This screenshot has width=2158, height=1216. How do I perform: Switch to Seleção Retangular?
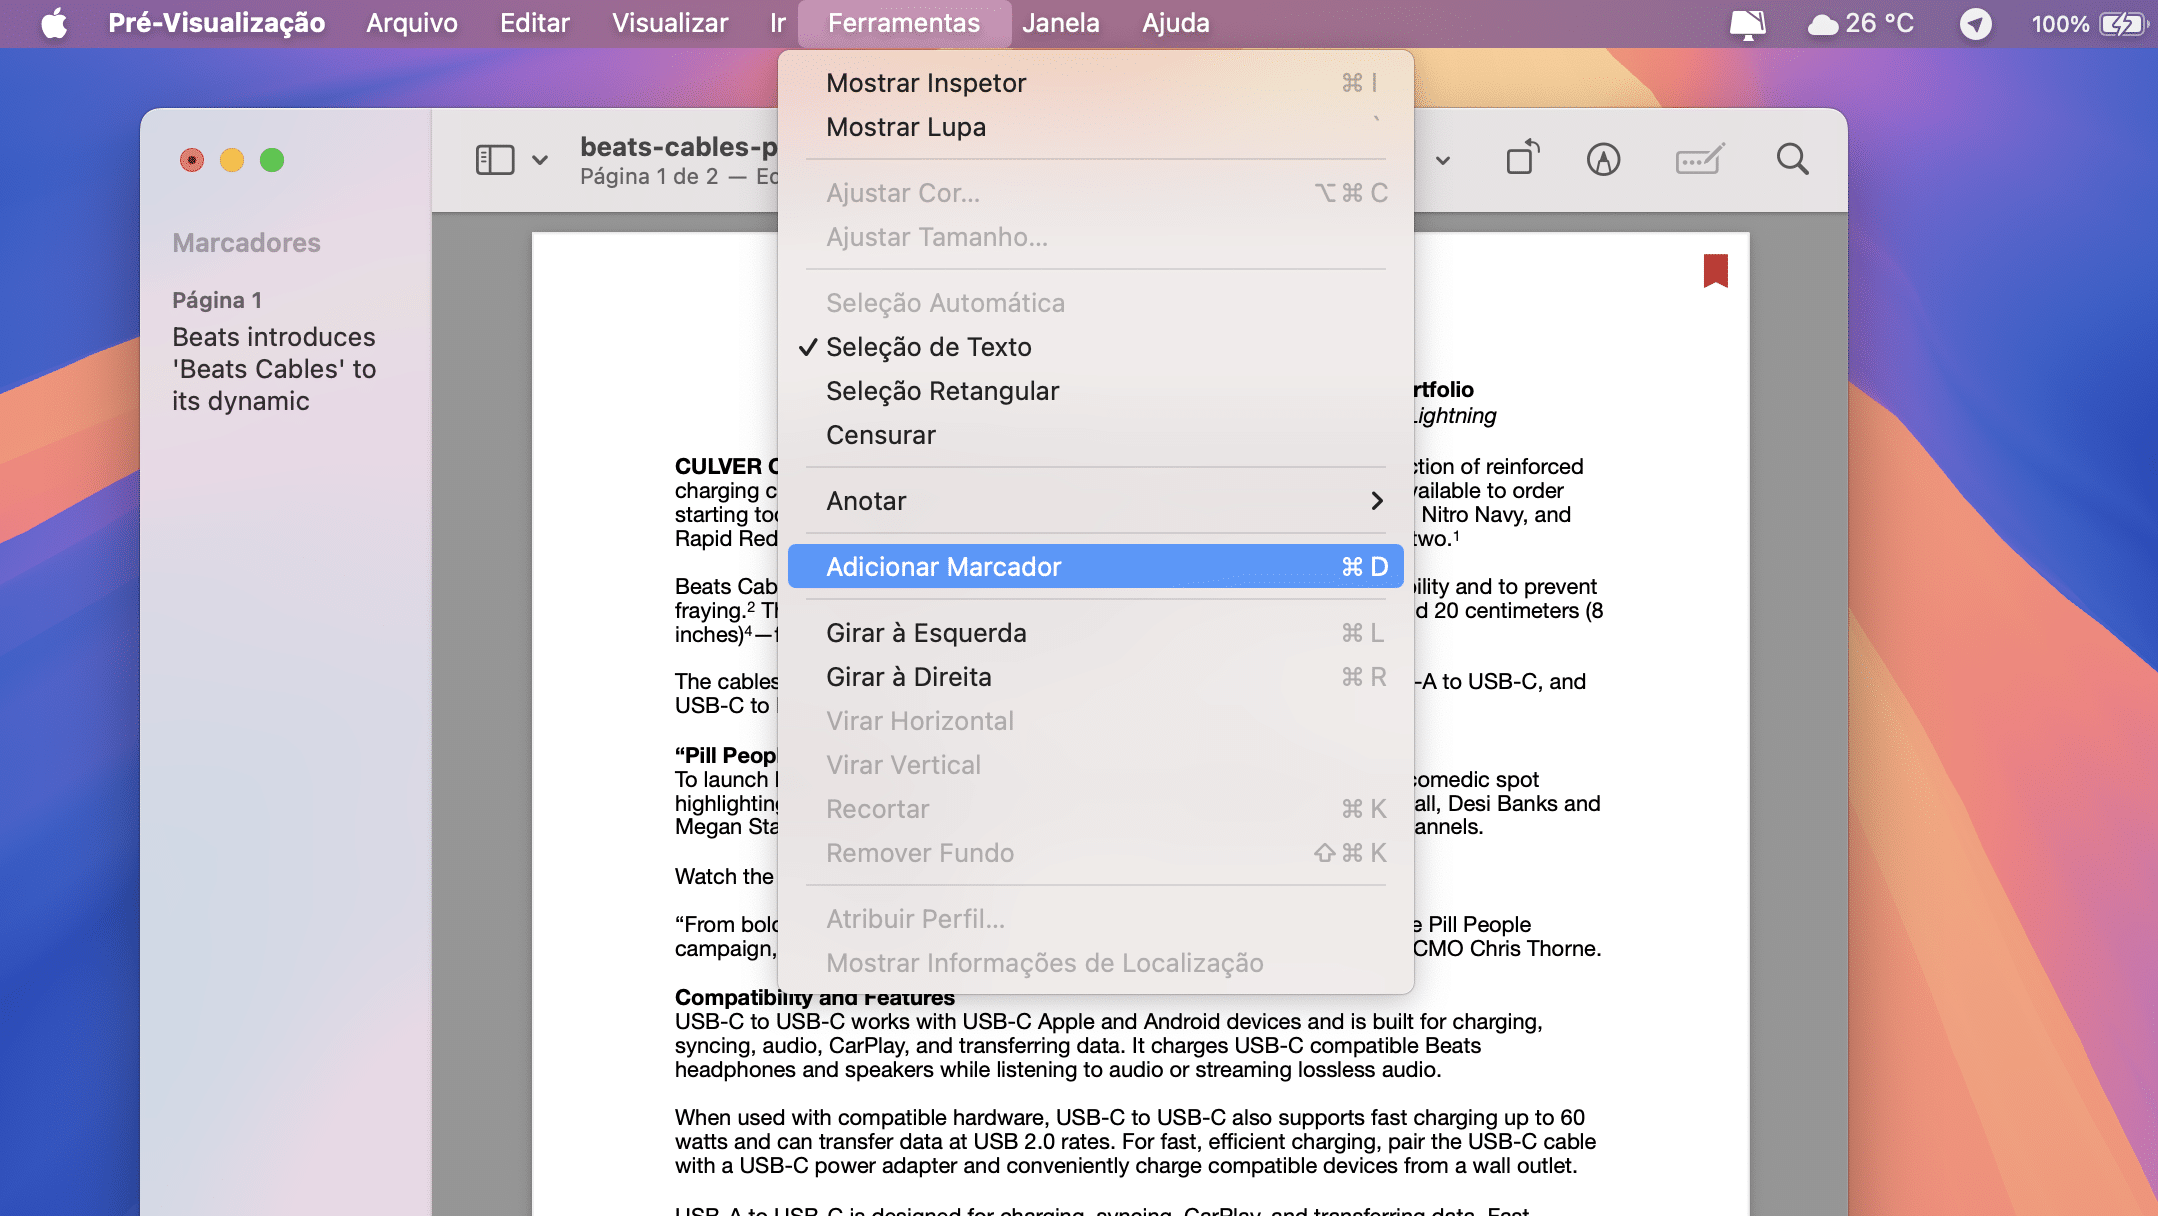pyautogui.click(x=1096, y=391)
